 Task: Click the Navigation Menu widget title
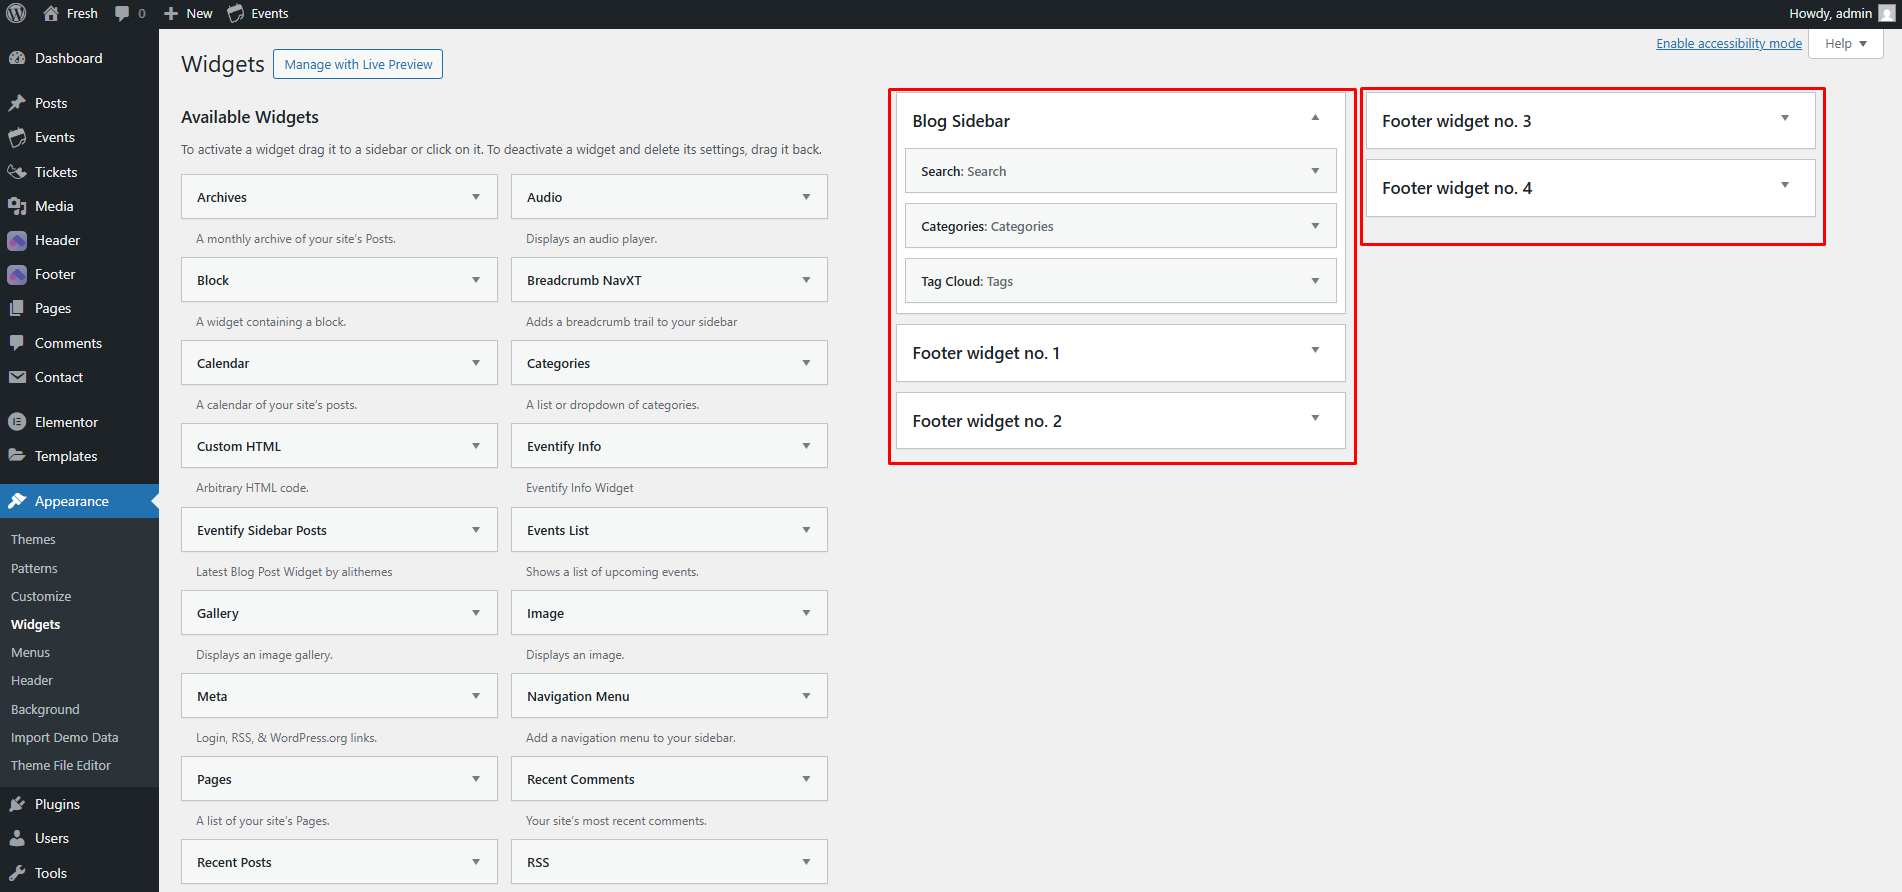point(578,696)
